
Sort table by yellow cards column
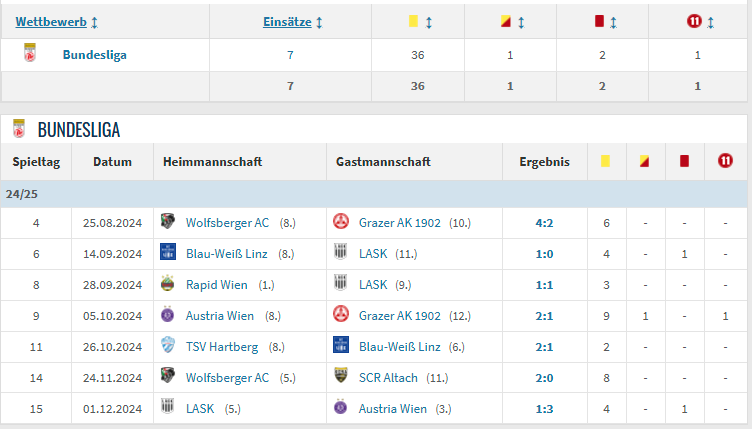click(429, 22)
